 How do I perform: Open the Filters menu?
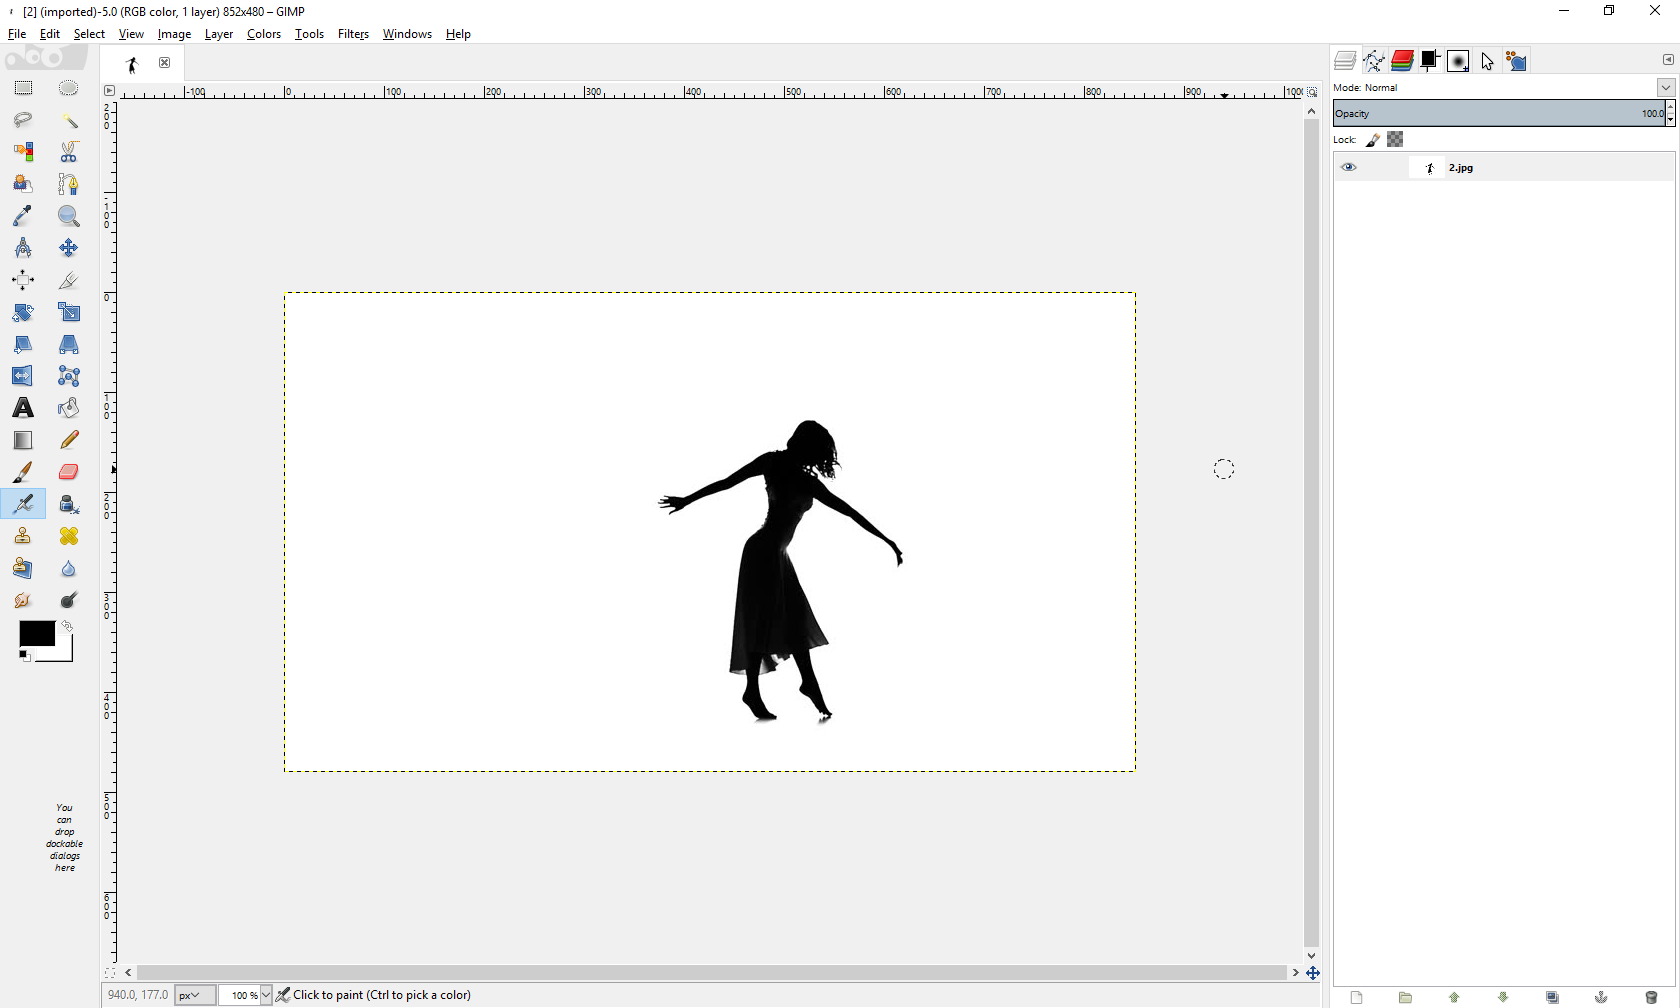(353, 34)
